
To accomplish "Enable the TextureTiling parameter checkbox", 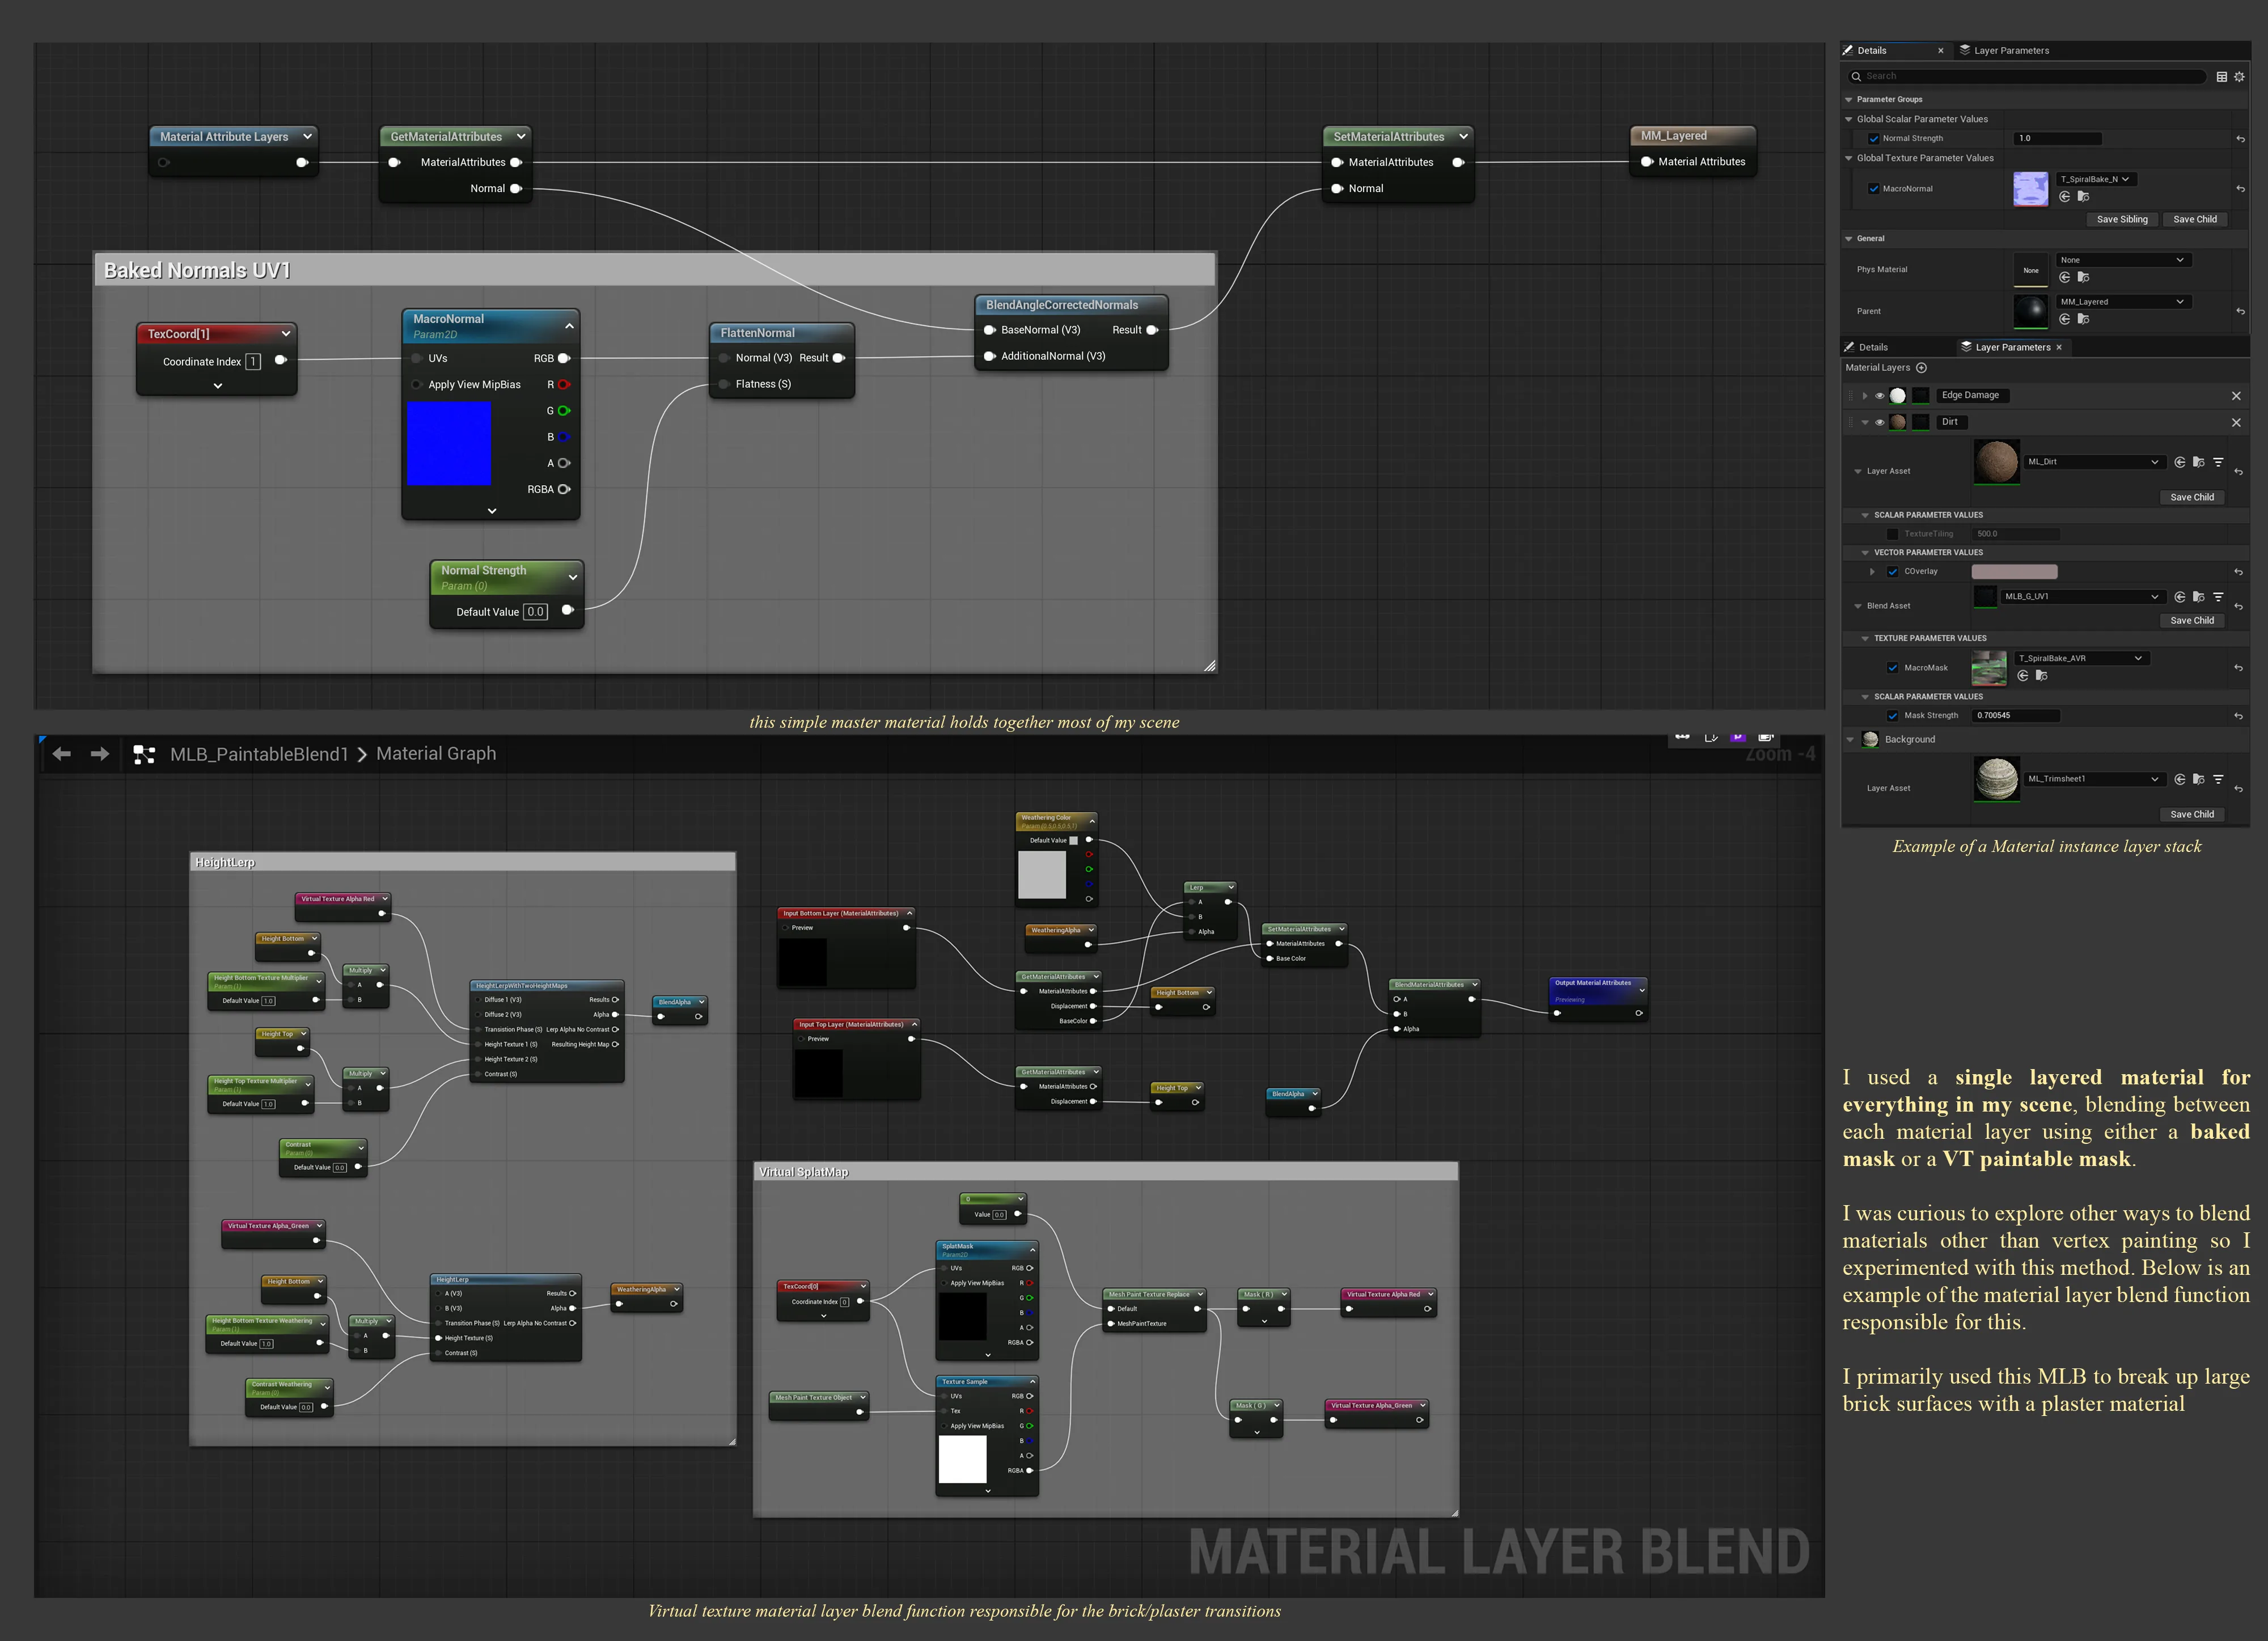I will [1892, 534].
